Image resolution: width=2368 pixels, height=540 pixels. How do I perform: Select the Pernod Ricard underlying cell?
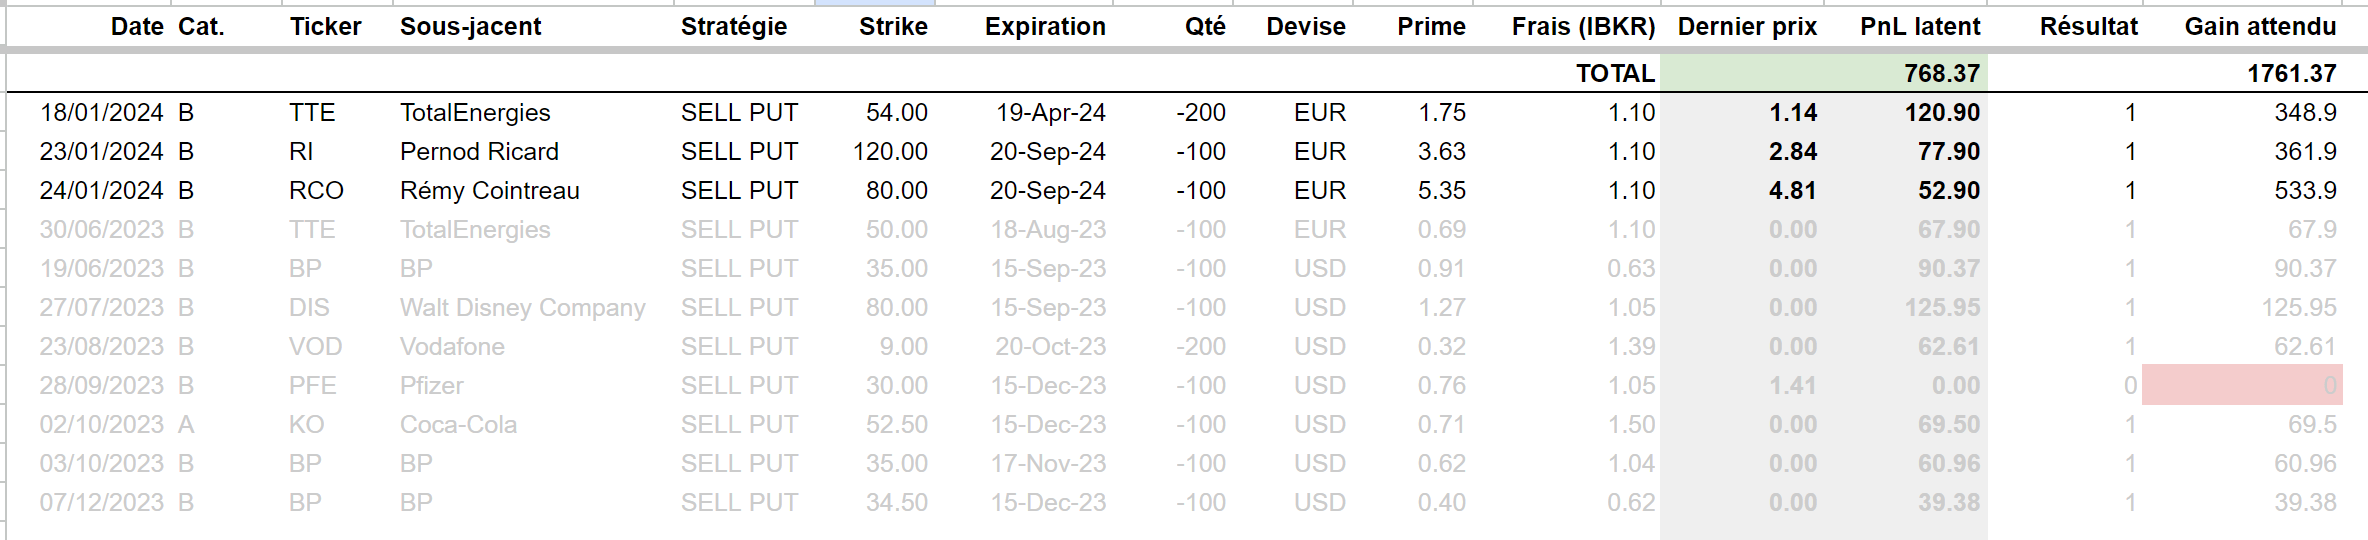[x=479, y=152]
